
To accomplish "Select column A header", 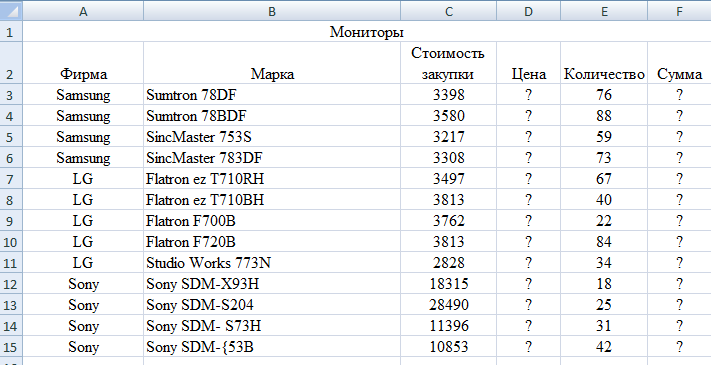I will (83, 11).
